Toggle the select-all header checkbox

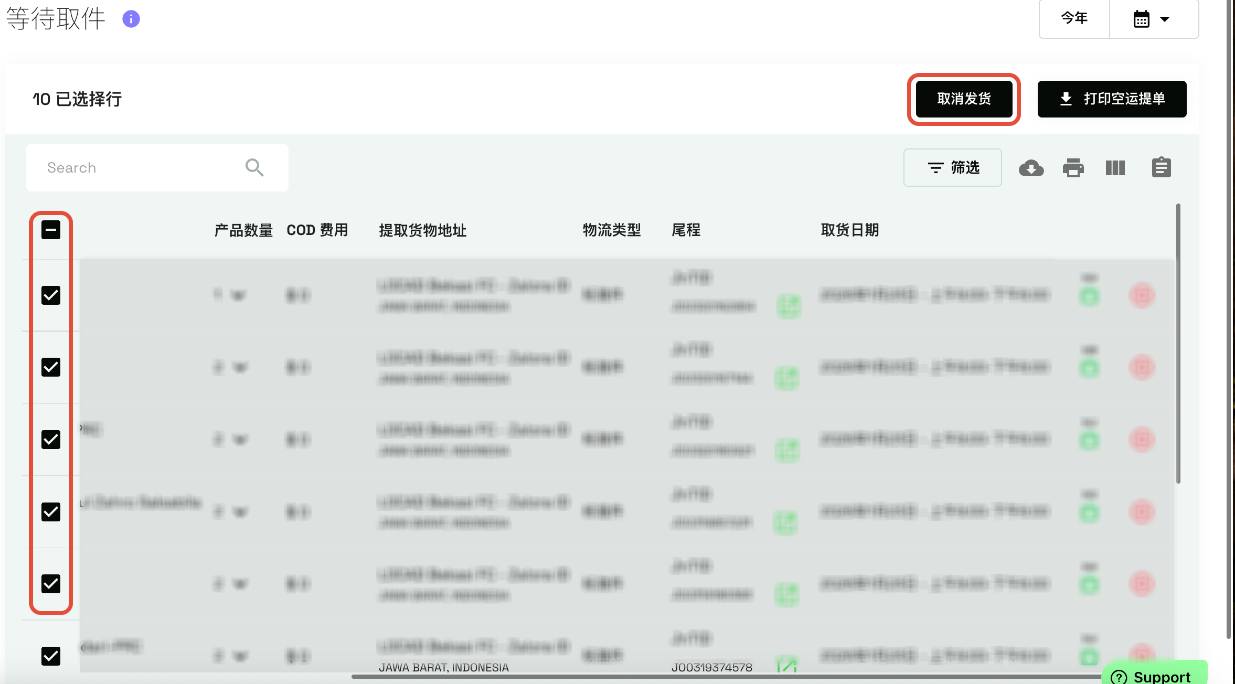click(51, 230)
